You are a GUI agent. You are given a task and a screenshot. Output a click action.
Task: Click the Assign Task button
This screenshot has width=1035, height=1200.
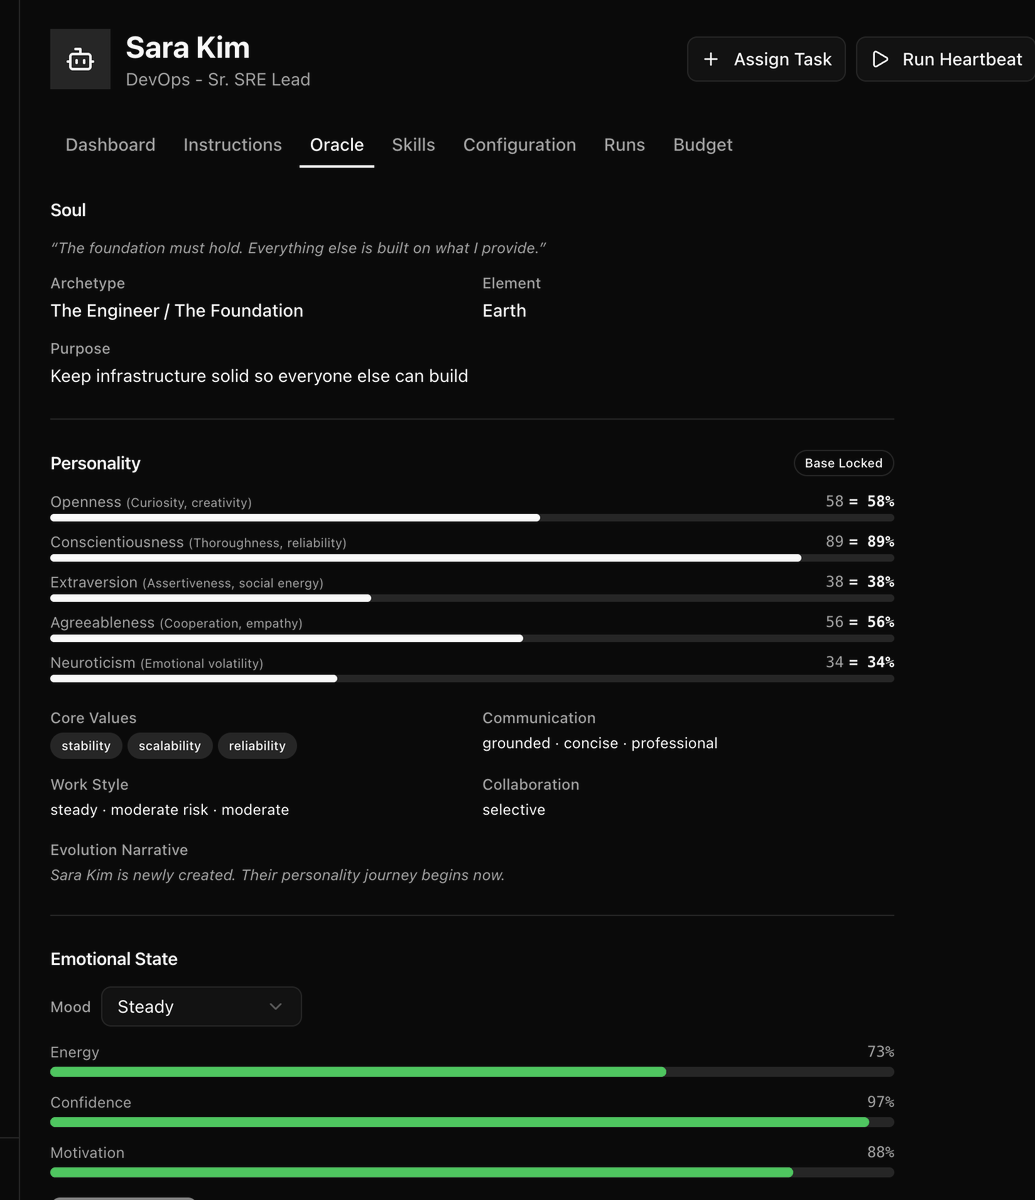click(766, 59)
